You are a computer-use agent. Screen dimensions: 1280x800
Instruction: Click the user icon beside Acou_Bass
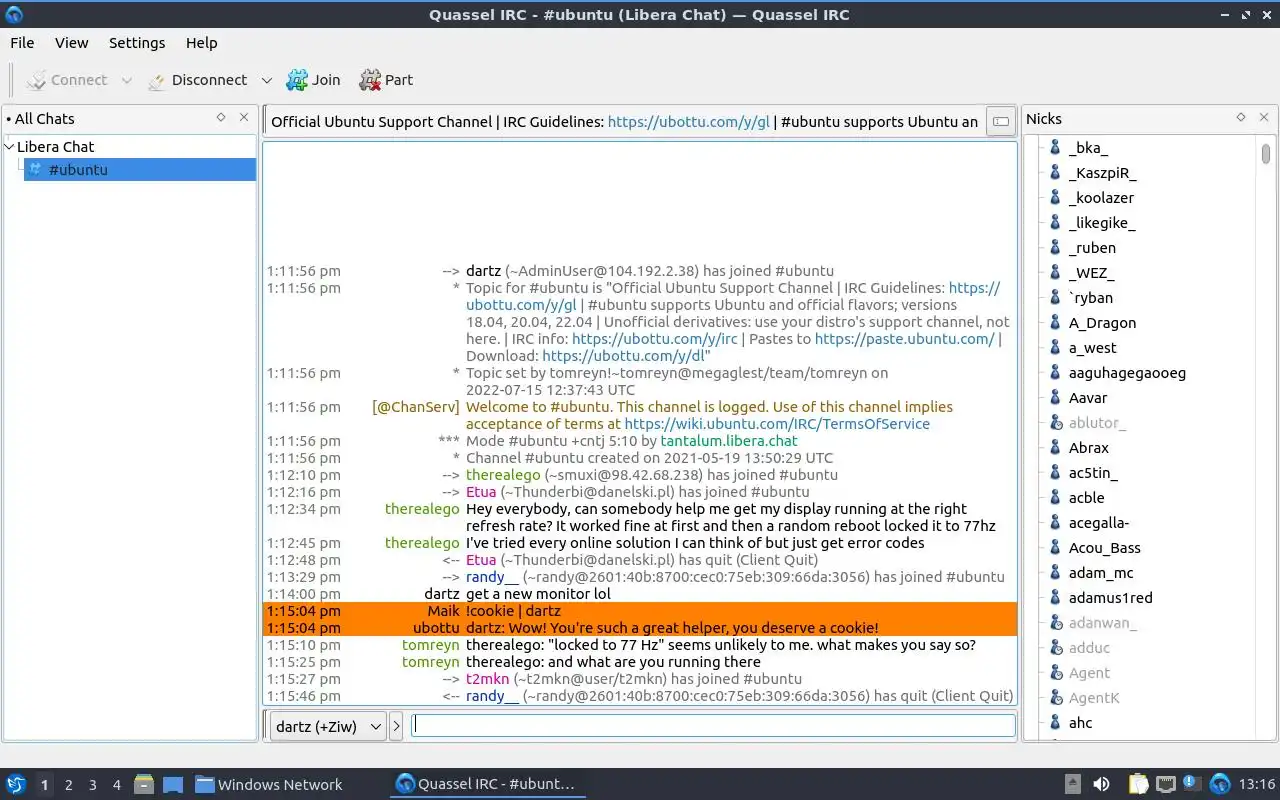(x=1054, y=548)
